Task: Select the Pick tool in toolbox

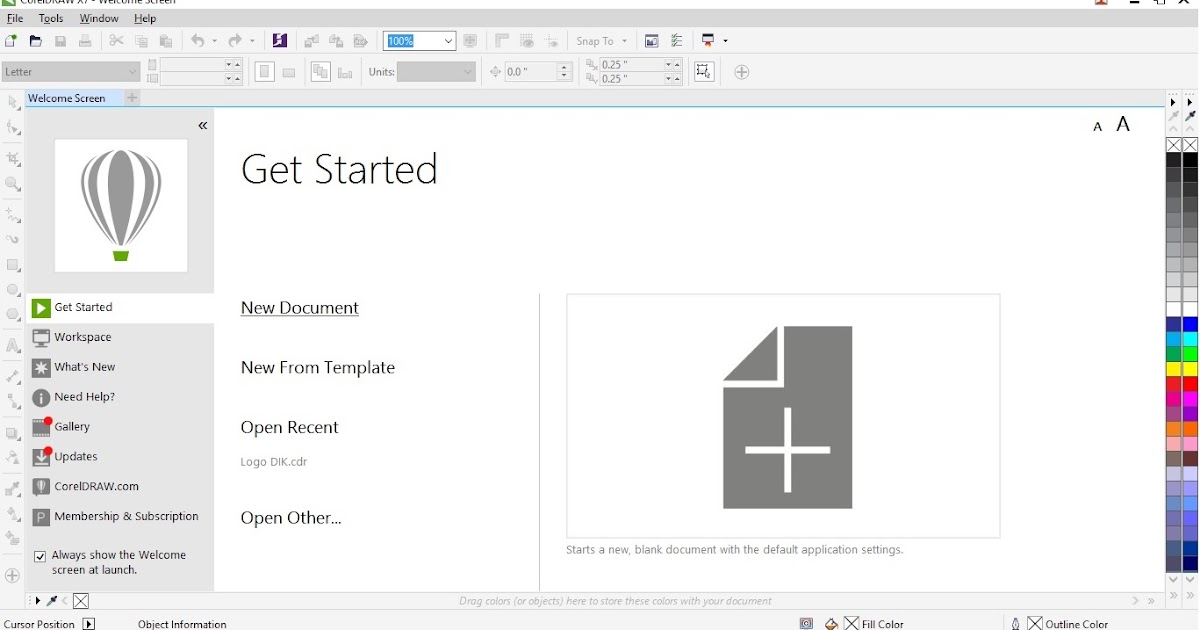Action: tap(13, 103)
